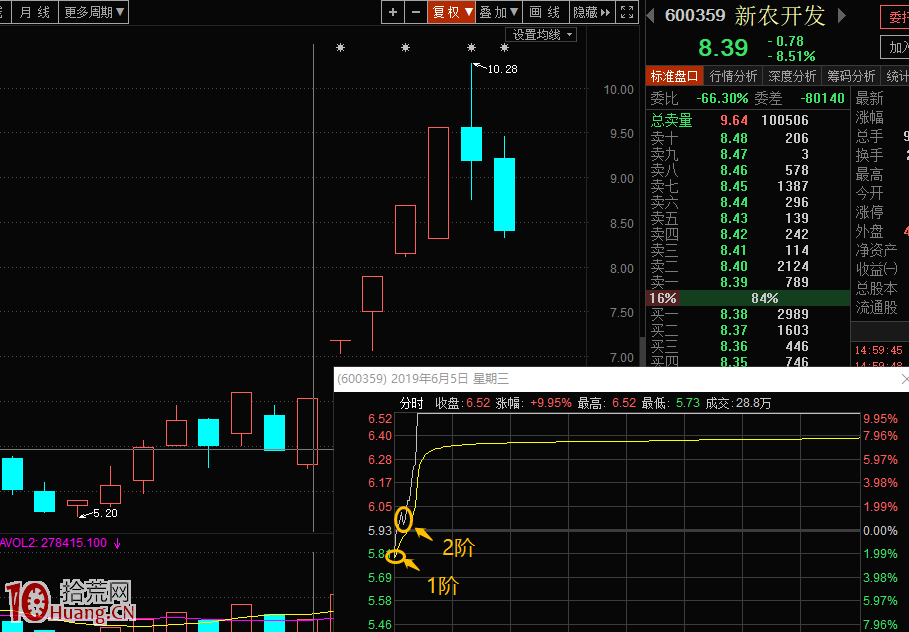
Task: Switch to 标准盘口 tab
Action: click(674, 76)
